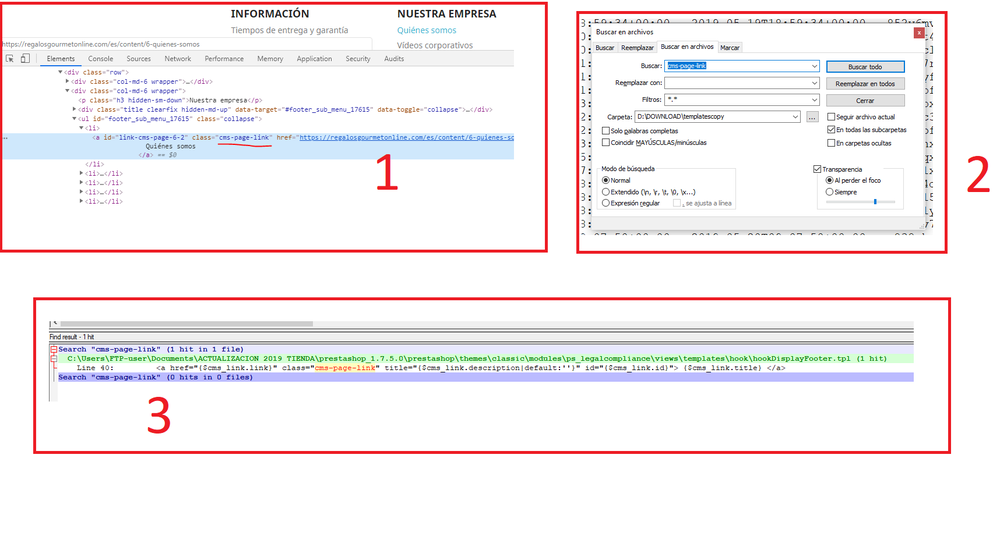Follow the href URL in the highlighted anchor node

tap(406, 137)
